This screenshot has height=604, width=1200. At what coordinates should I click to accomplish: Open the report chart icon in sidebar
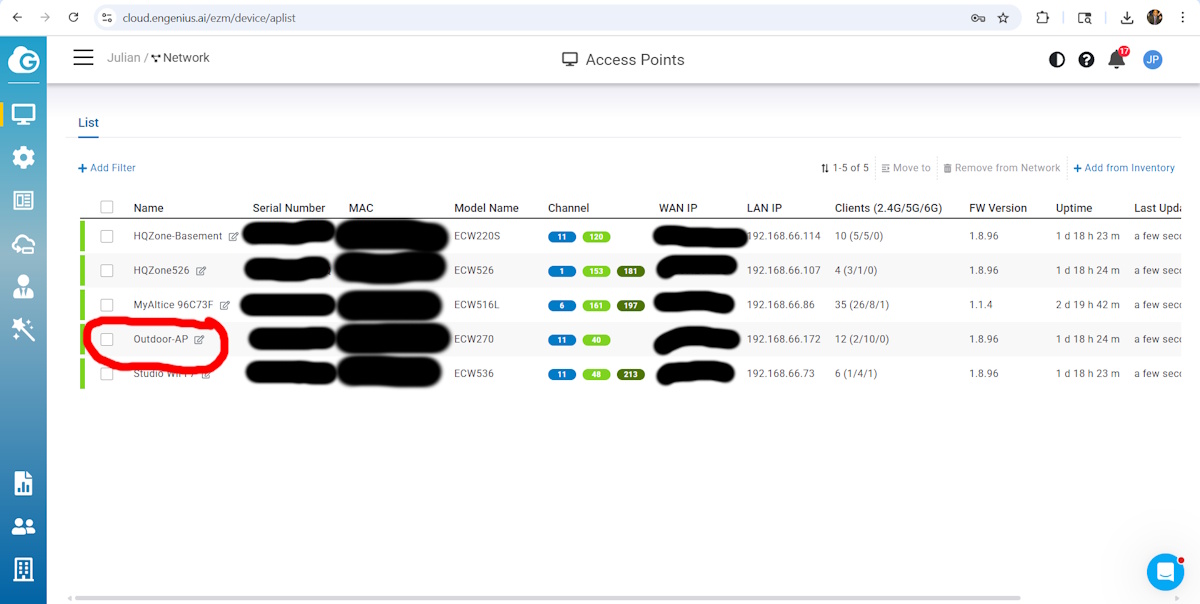tap(23, 483)
